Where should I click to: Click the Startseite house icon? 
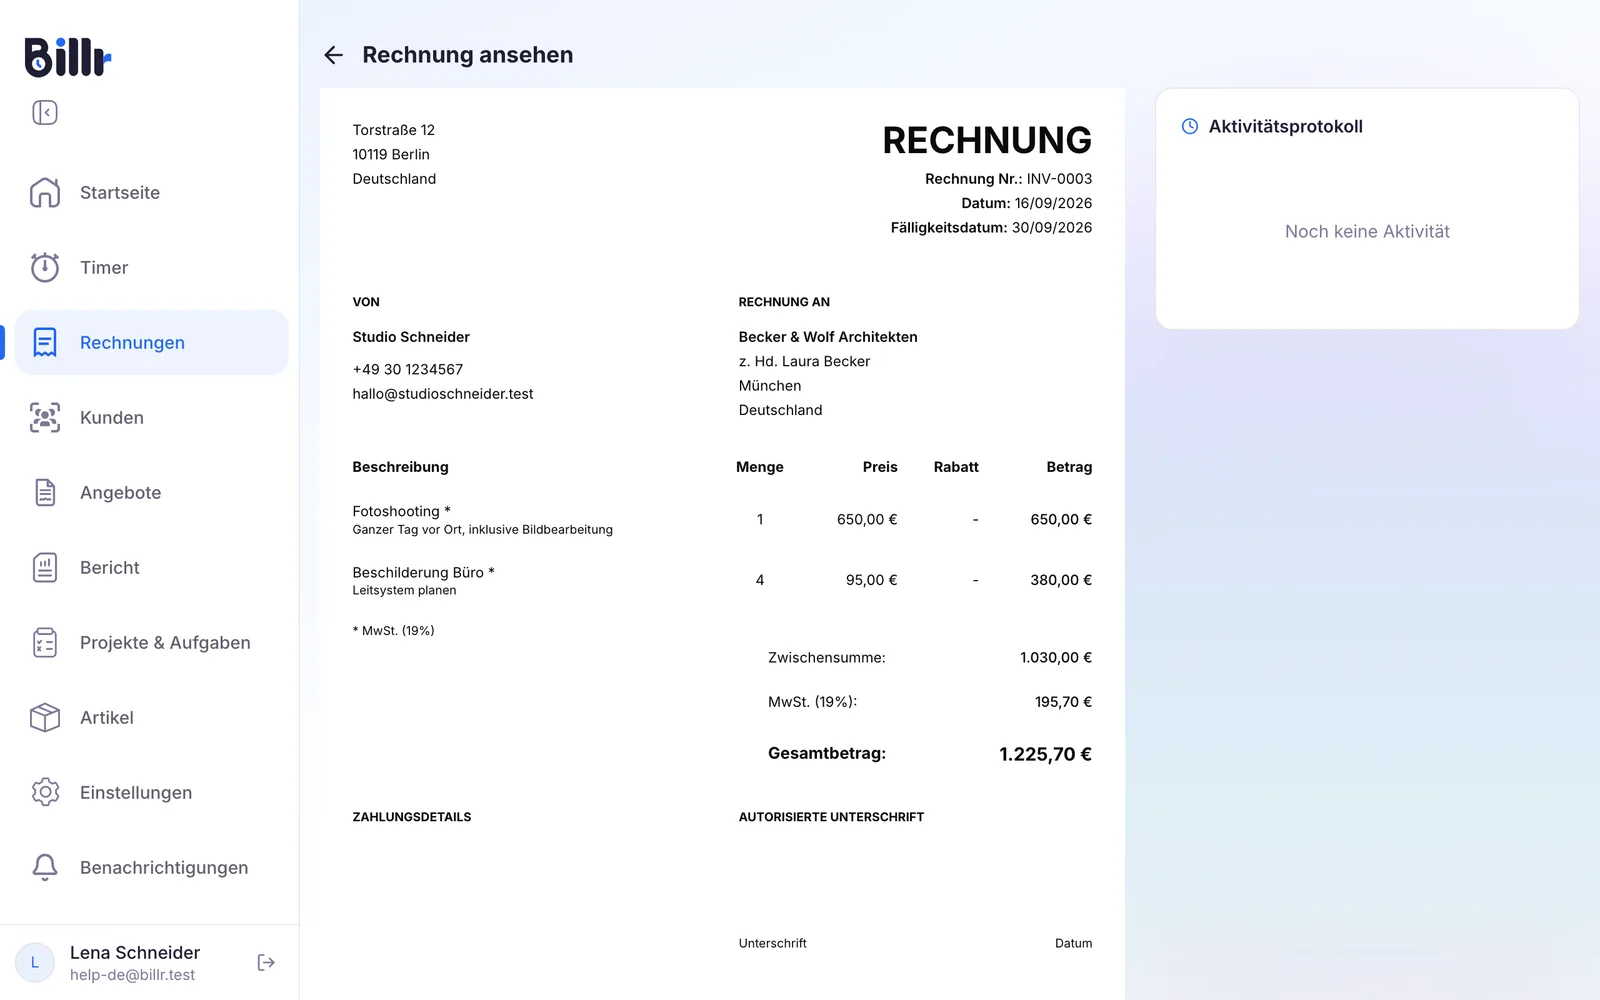pyautogui.click(x=45, y=193)
